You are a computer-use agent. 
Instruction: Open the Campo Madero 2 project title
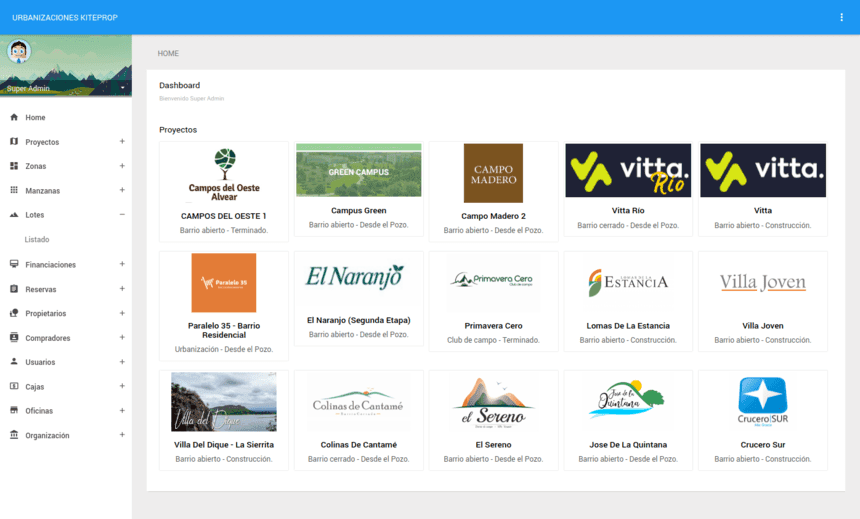[494, 216]
